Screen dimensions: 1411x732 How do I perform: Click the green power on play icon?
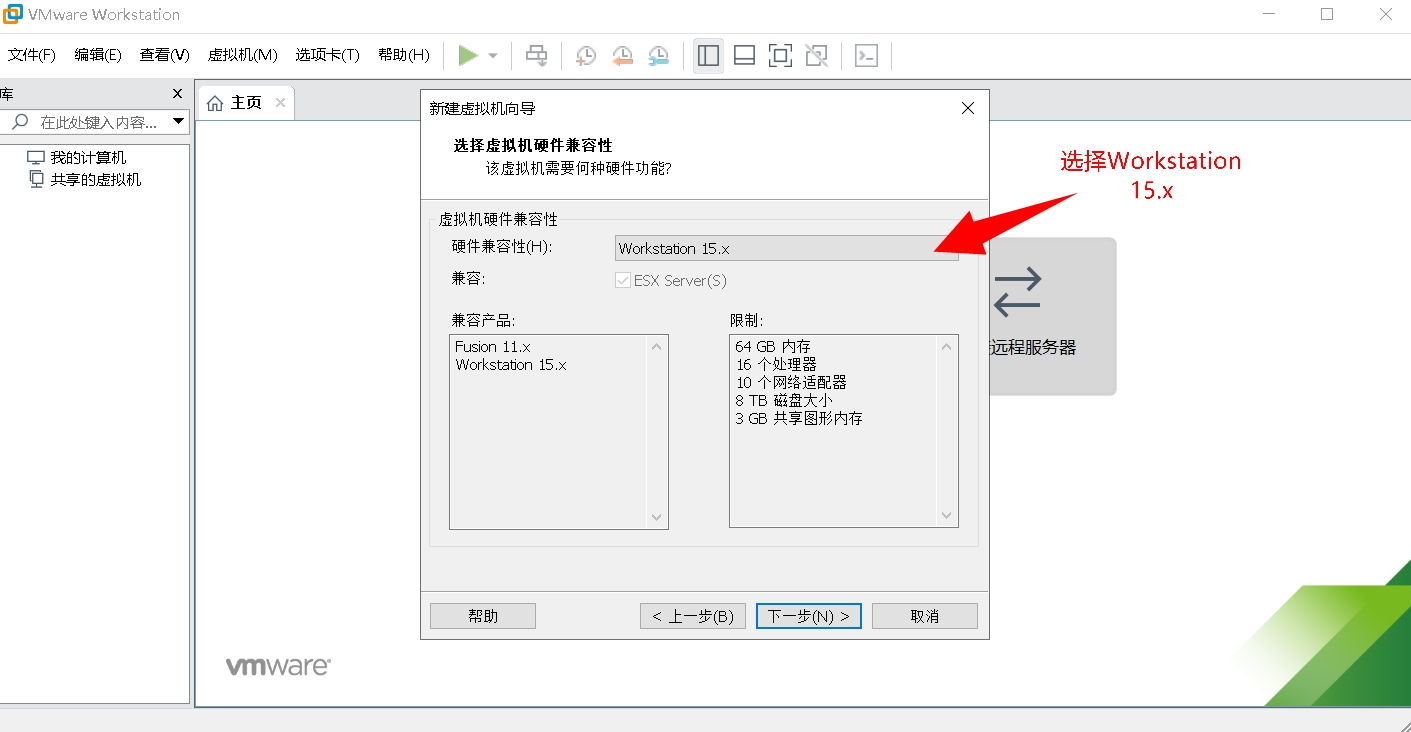pos(468,56)
